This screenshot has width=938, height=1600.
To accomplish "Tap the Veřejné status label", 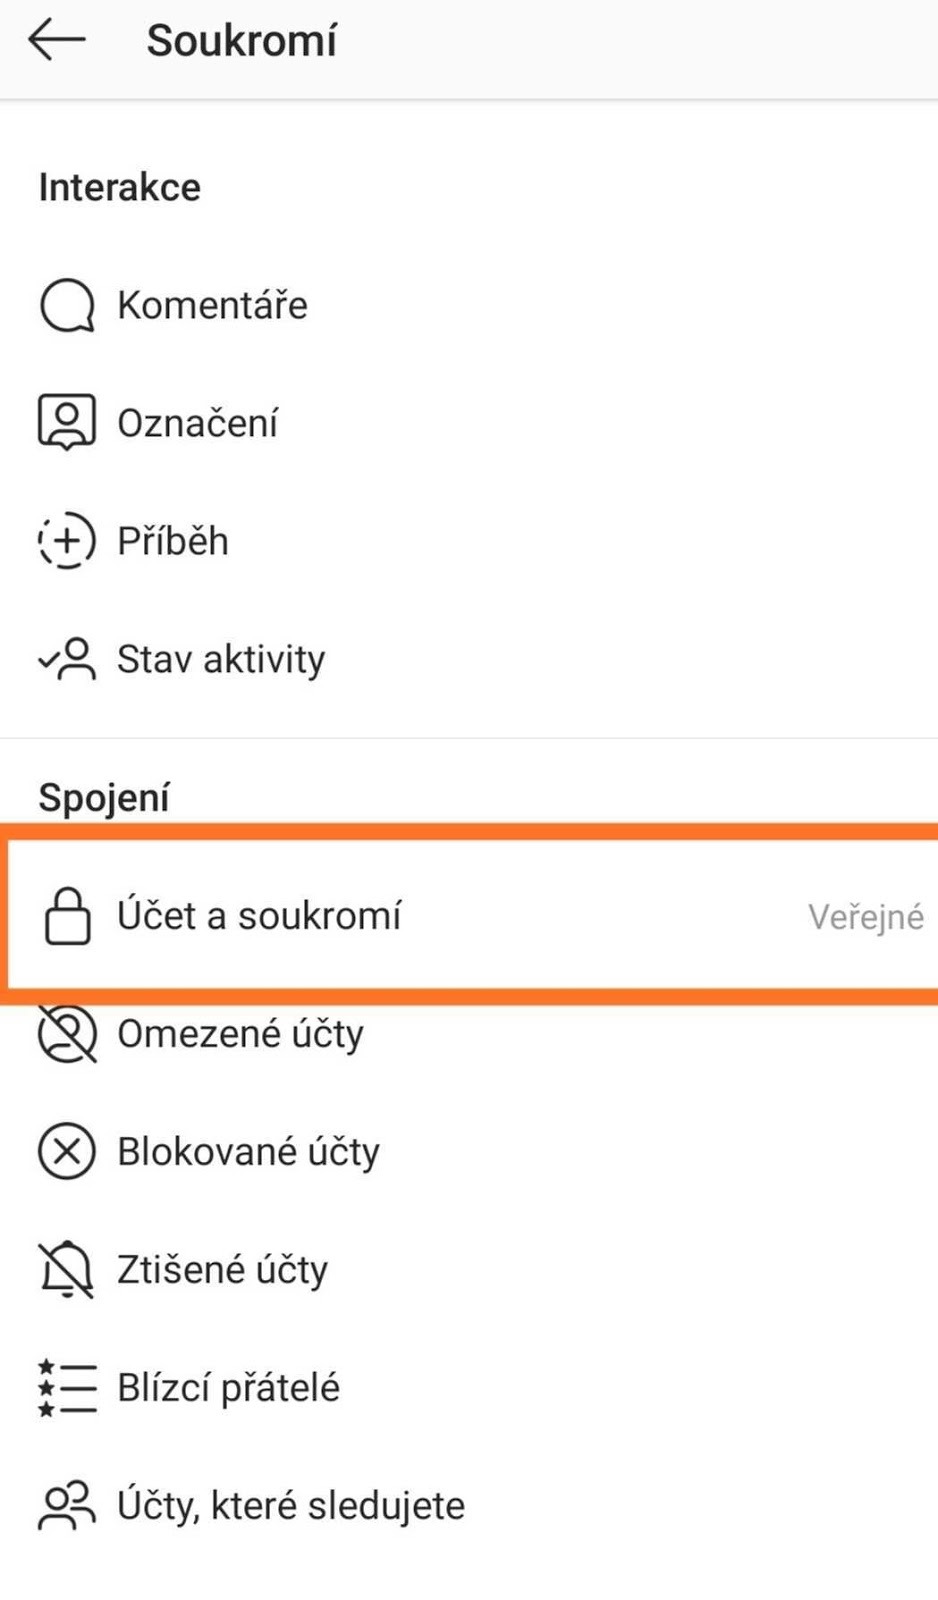I will (866, 917).
